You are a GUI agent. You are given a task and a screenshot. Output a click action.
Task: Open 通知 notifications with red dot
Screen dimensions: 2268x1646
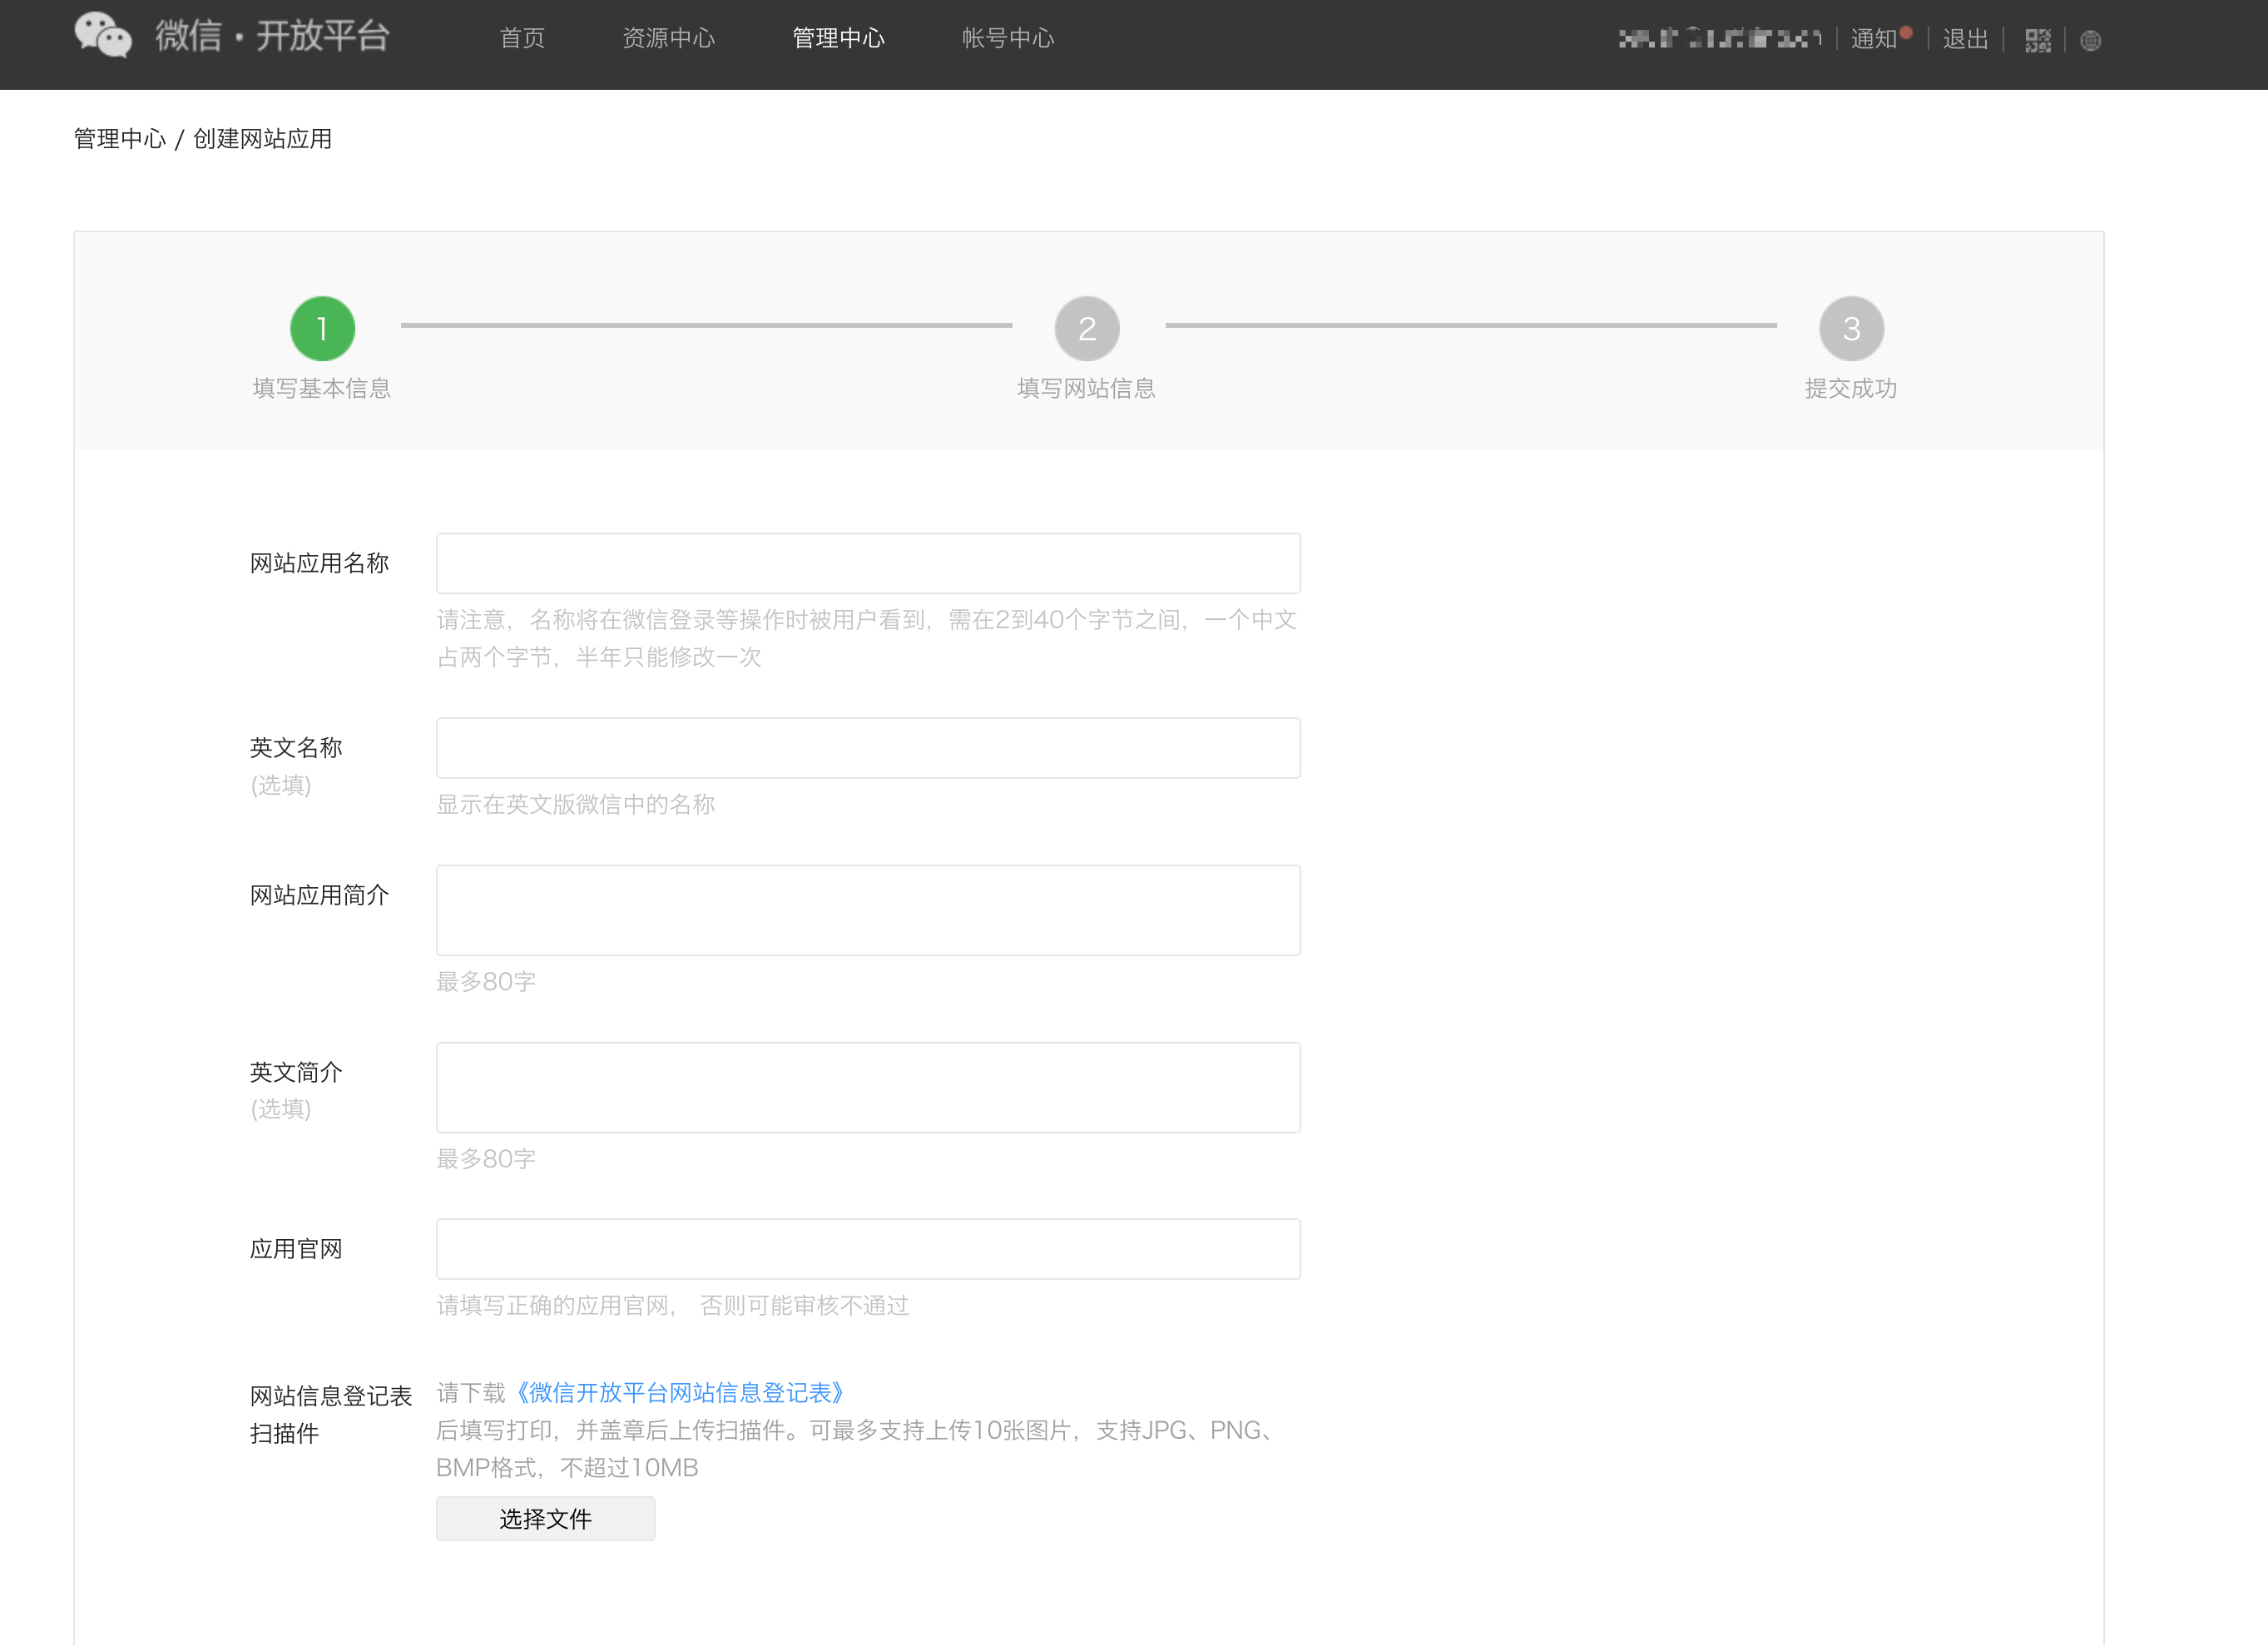click(x=1874, y=39)
